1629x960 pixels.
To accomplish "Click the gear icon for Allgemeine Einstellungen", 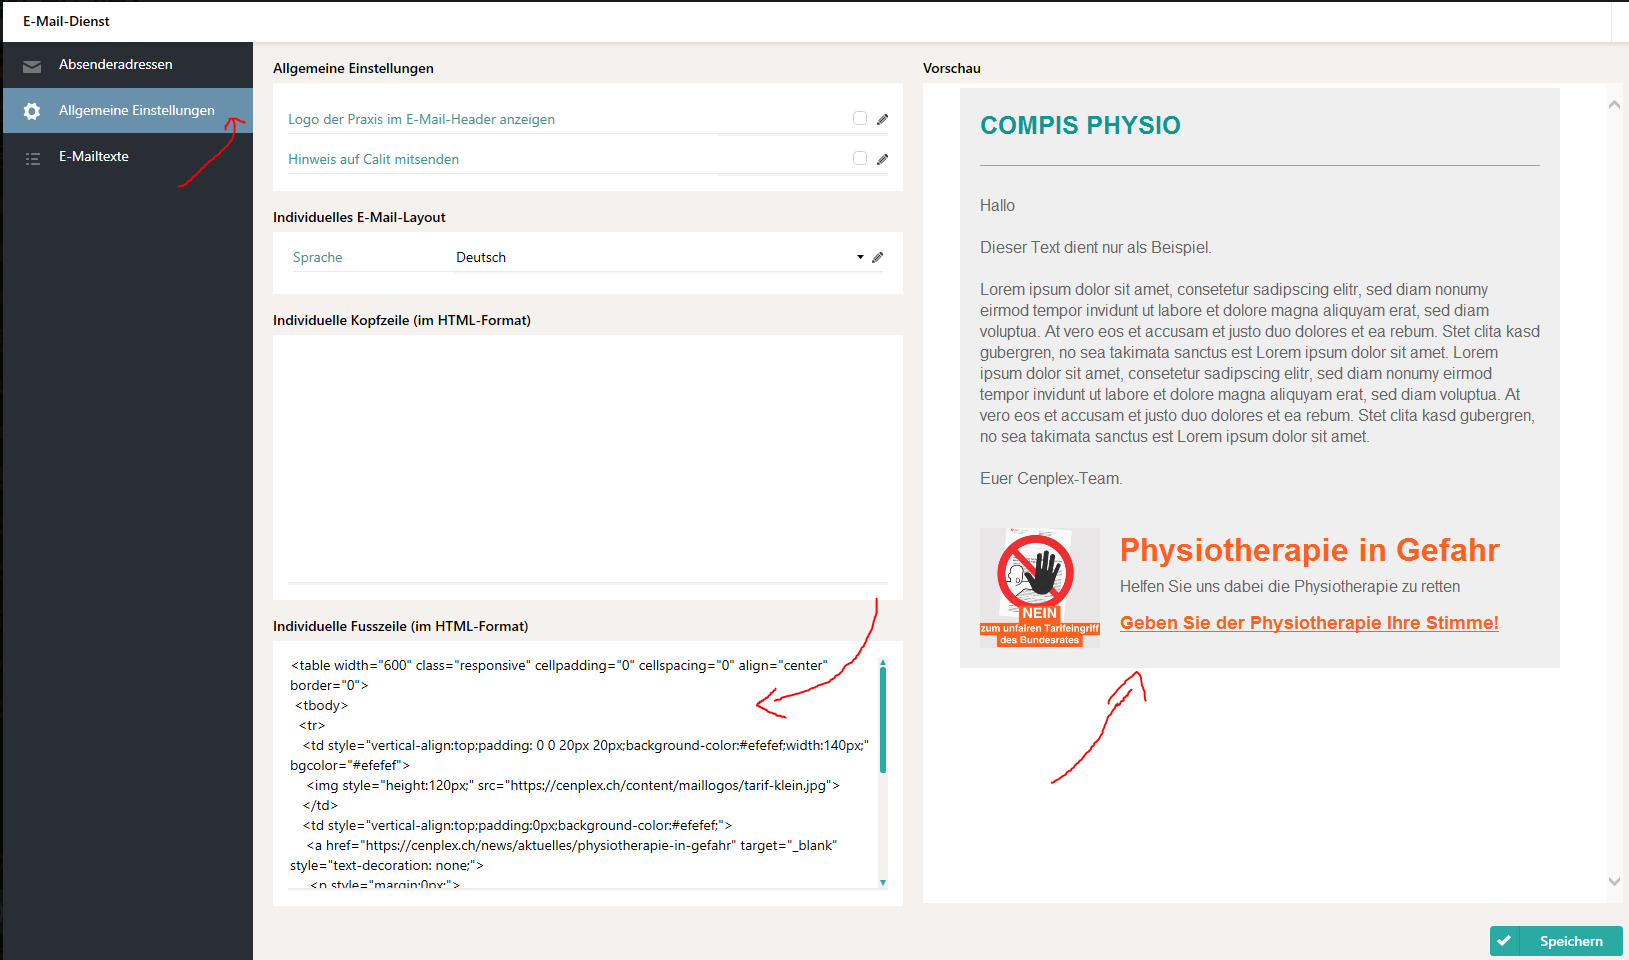I will [x=32, y=111].
